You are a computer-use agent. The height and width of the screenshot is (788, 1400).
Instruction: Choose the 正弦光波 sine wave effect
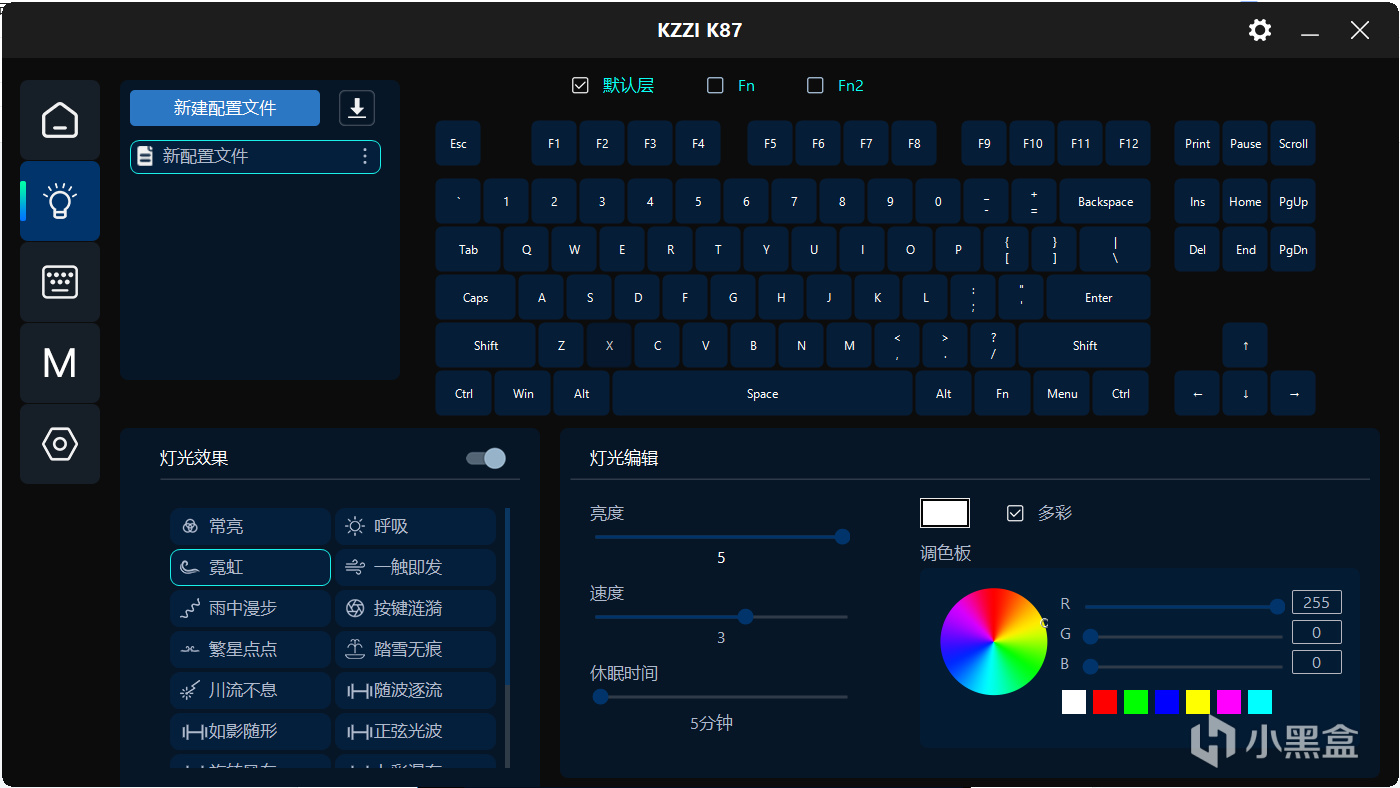click(415, 731)
